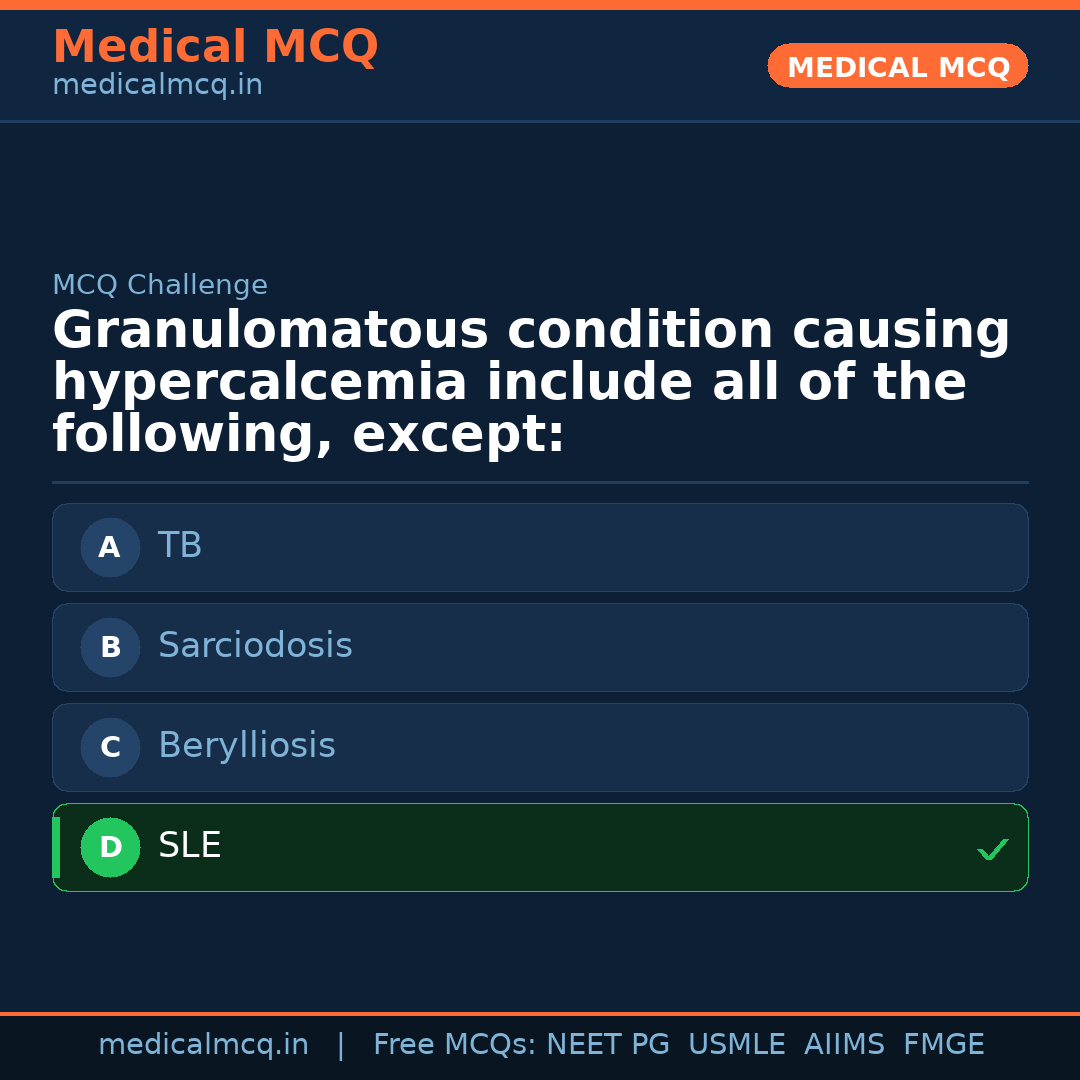This screenshot has width=1080, height=1080.
Task: Click the letter C circle badge
Action: [x=110, y=747]
